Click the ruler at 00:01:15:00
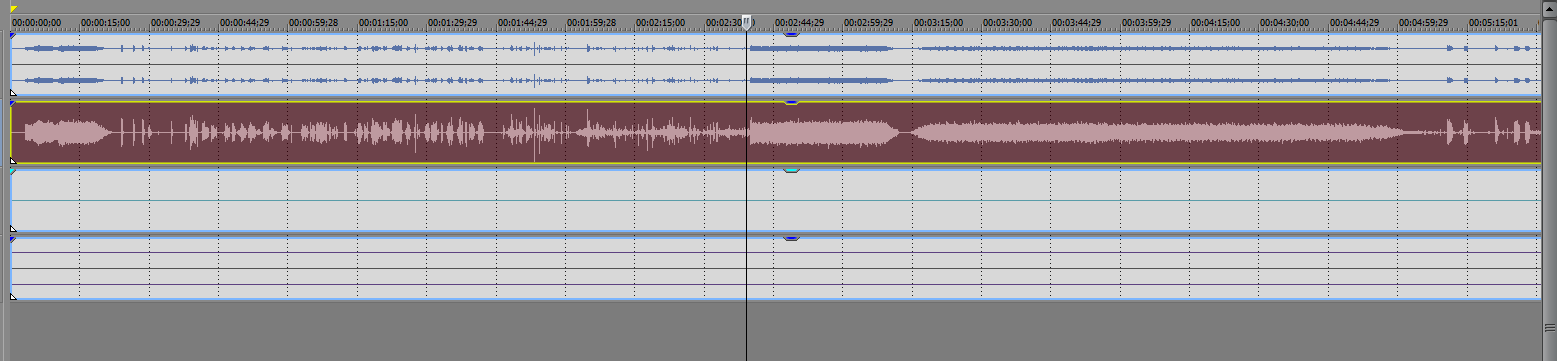This screenshot has width=1557, height=361. click(383, 22)
